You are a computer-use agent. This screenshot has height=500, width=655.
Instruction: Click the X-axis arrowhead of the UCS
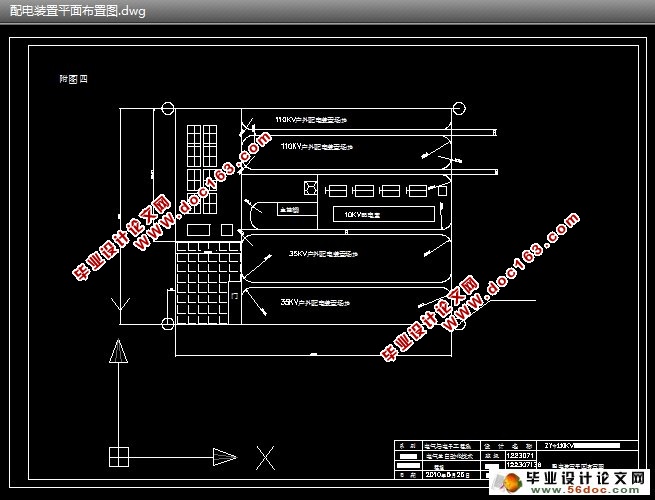pos(225,457)
